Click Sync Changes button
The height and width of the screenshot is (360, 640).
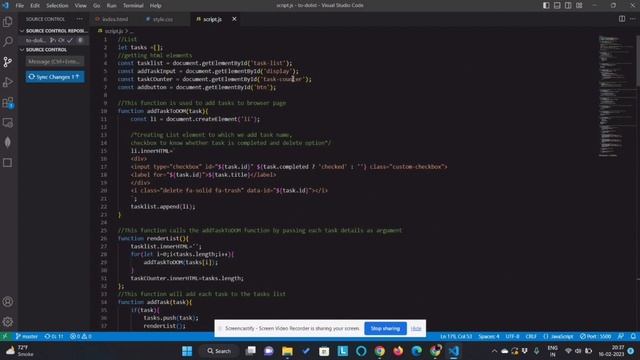point(55,77)
